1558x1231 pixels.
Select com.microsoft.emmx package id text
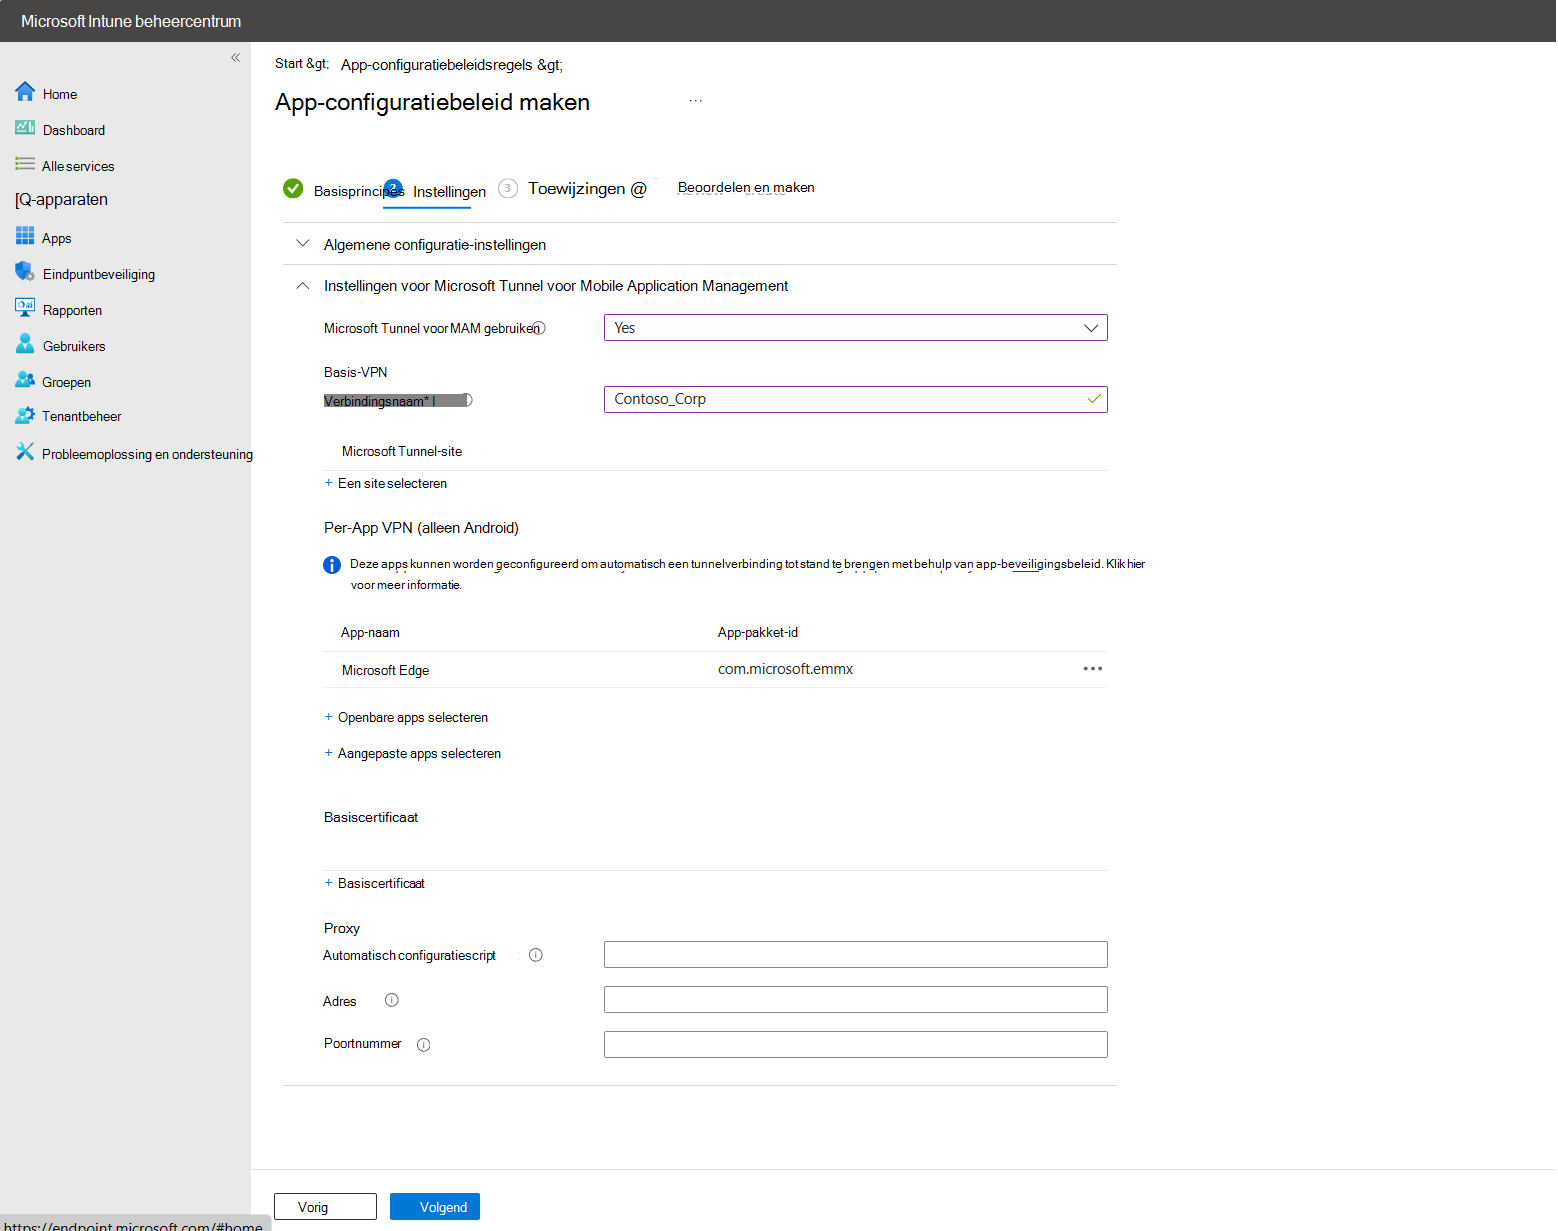point(785,669)
